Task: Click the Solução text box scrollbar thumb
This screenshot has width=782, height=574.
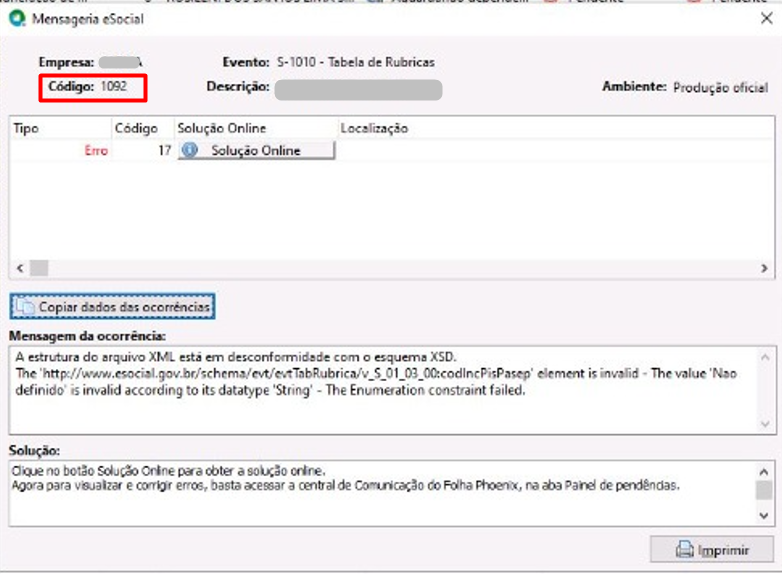Action: tap(764, 490)
